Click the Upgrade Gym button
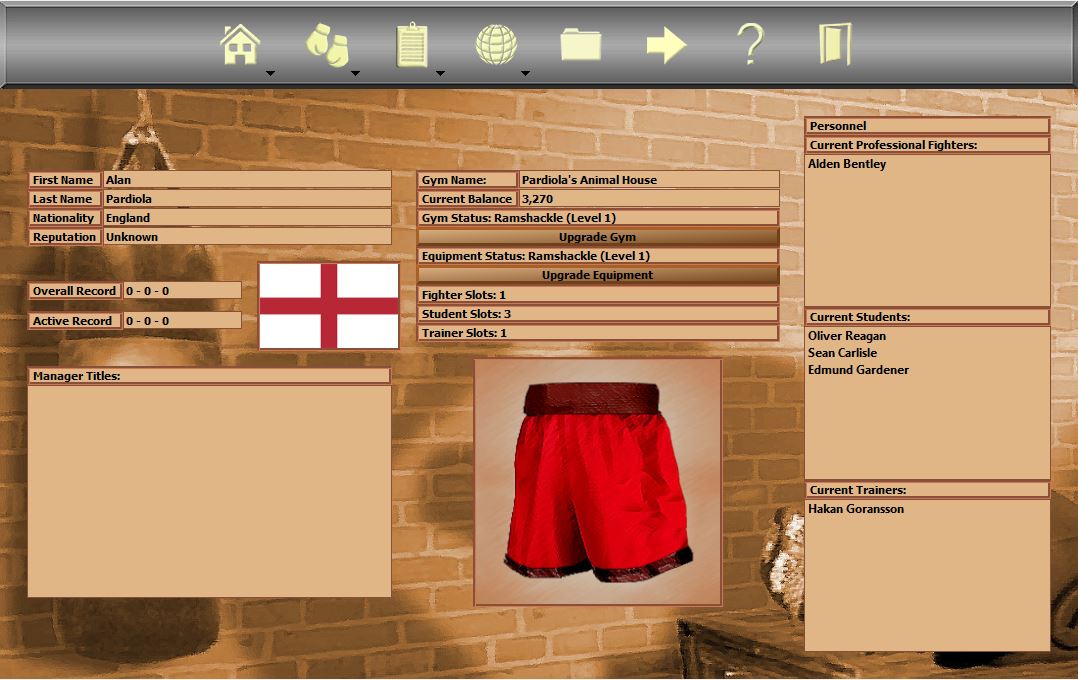The width and height of the screenshot is (1078, 680). click(597, 237)
